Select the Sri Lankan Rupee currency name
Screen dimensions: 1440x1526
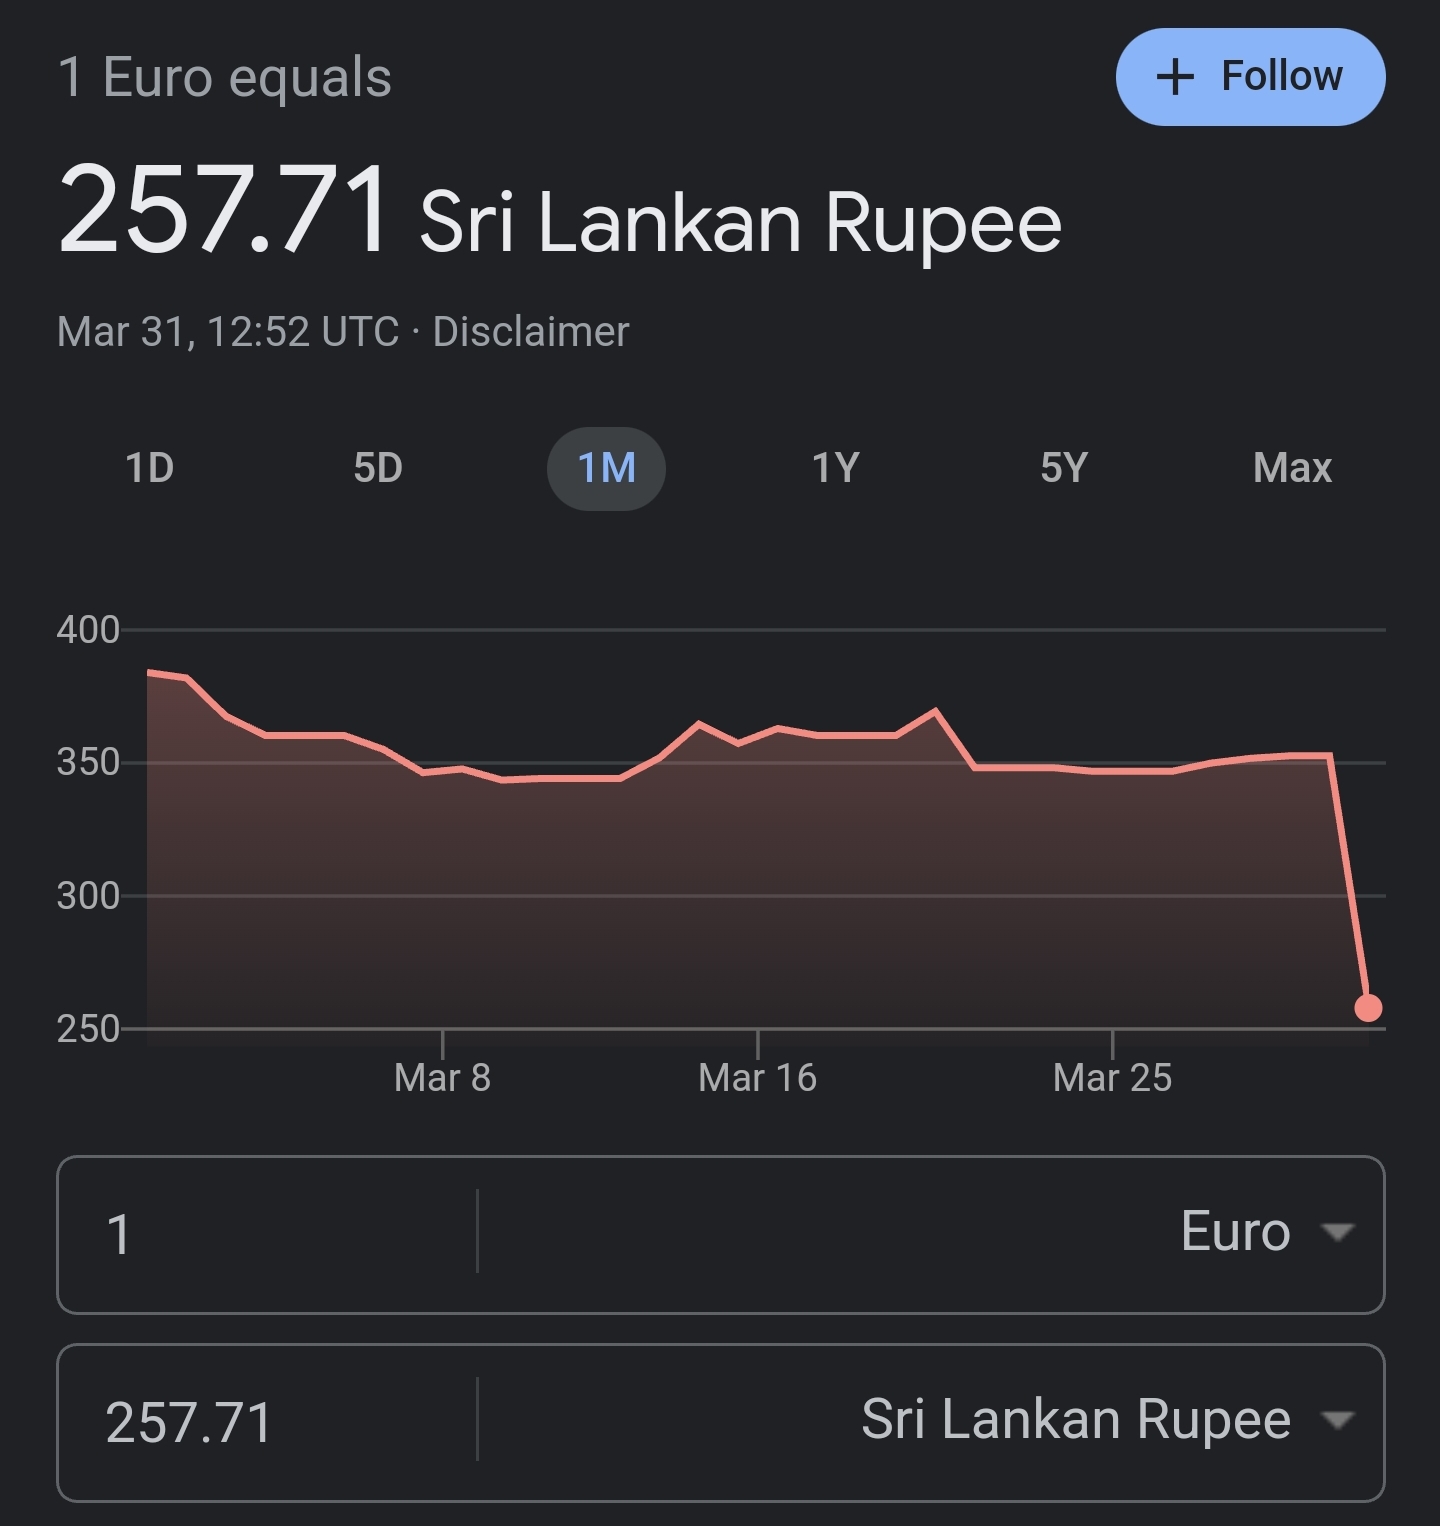pos(1076,1419)
